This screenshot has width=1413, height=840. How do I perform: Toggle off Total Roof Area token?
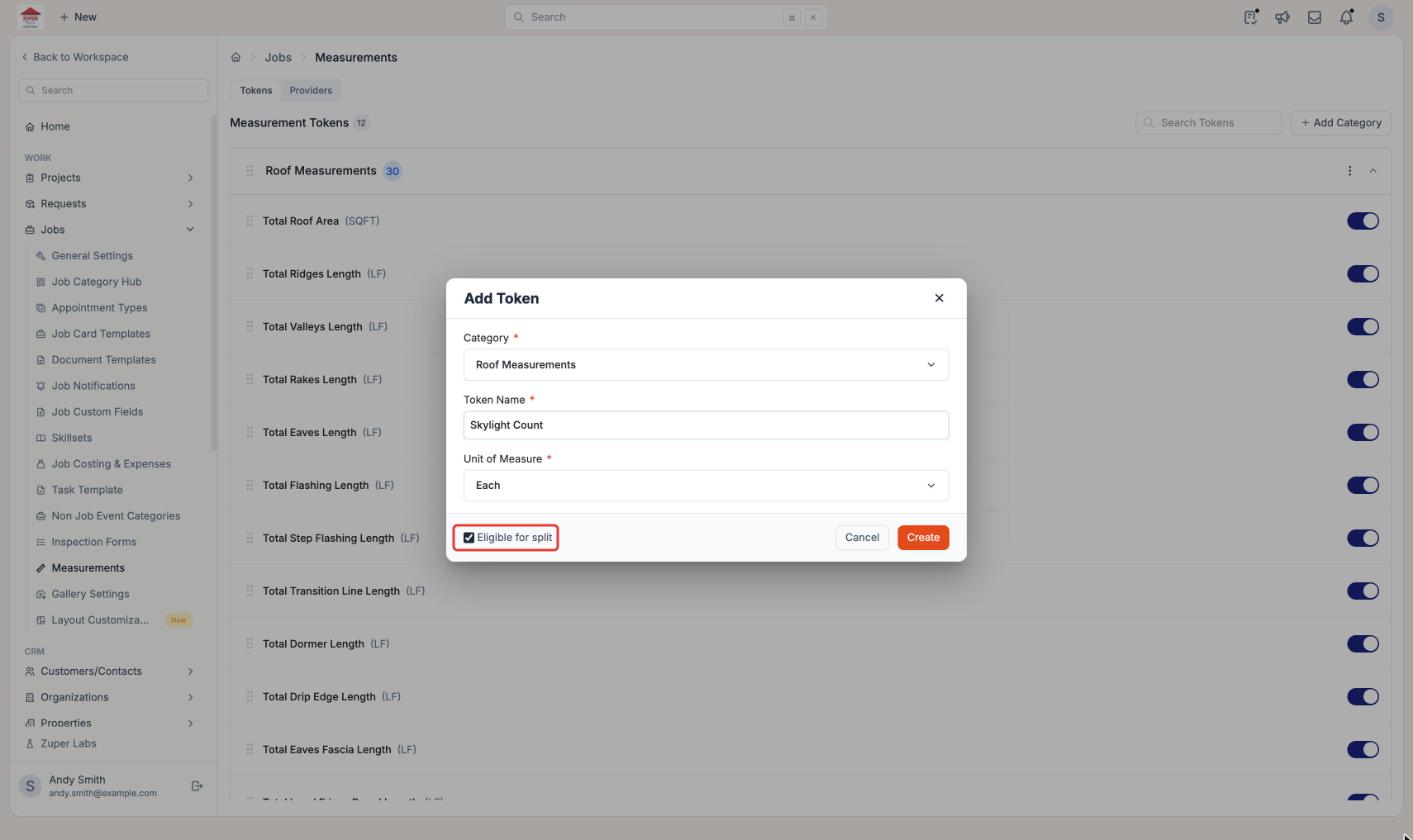pyautogui.click(x=1363, y=221)
